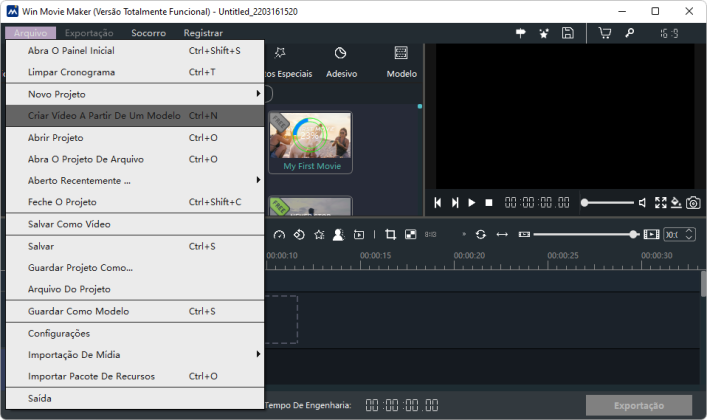Stop the preview playback
The width and height of the screenshot is (707, 420).
[489, 203]
